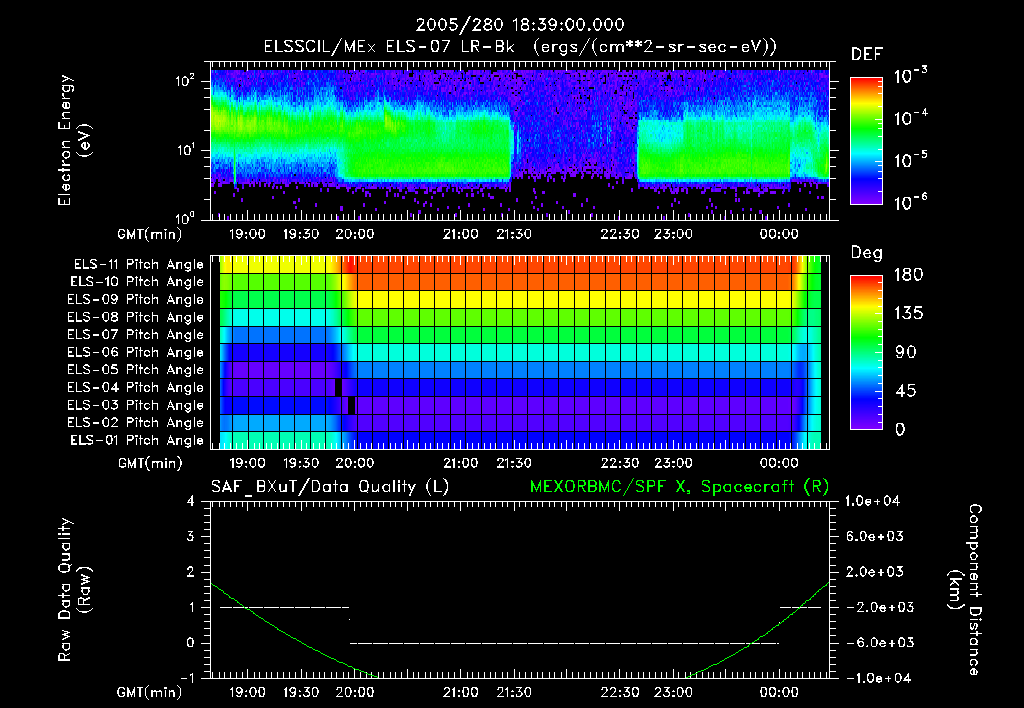
Task: Click the DEF color bar legend
Action: pos(866,141)
